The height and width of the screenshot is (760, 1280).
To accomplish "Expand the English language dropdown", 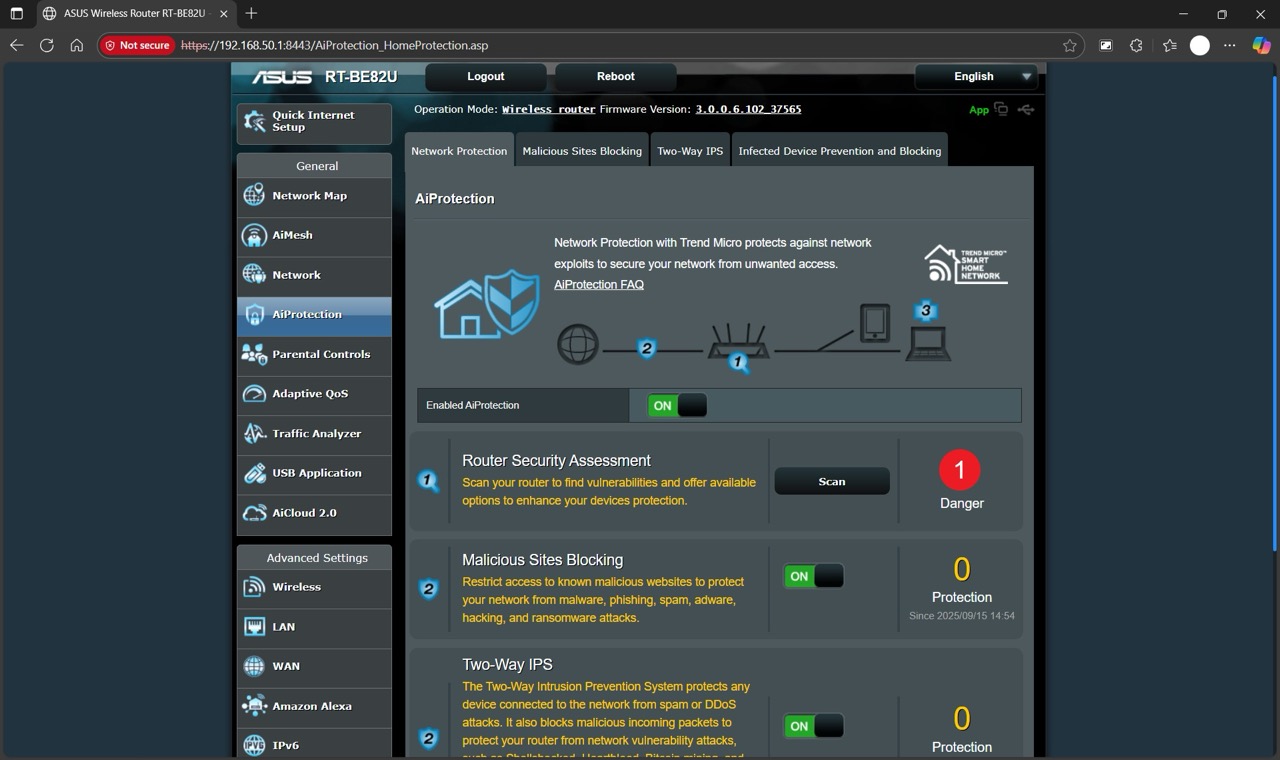I will click(977, 76).
